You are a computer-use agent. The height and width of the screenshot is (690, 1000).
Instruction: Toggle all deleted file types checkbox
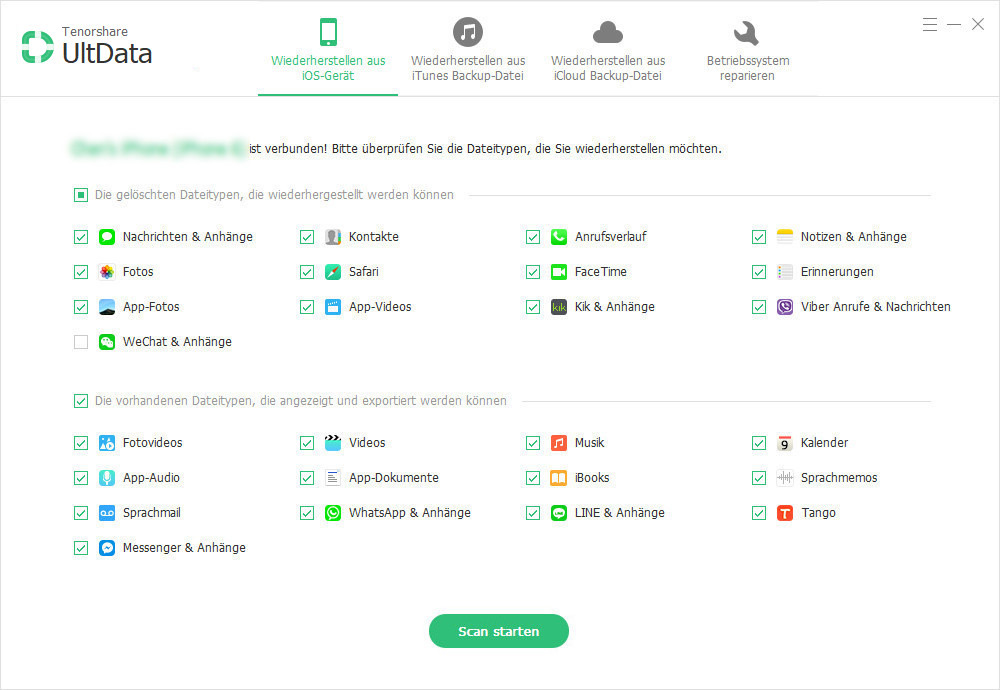point(81,195)
